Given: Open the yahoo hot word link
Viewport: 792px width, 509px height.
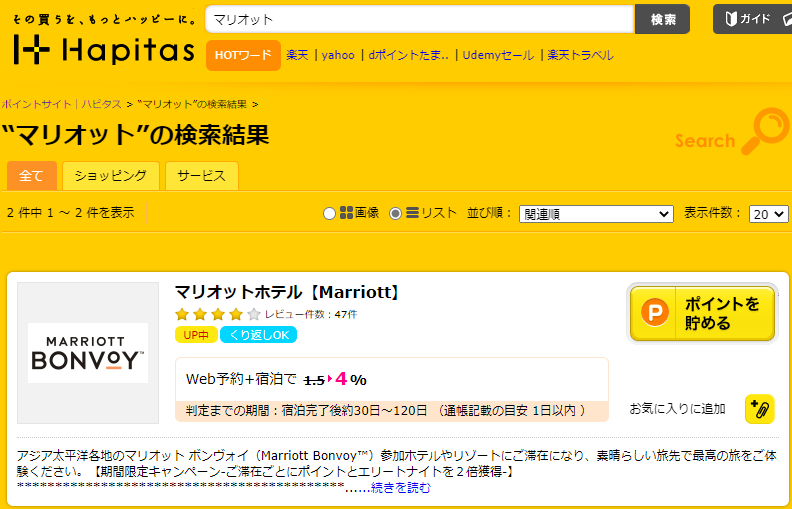Looking at the screenshot, I should (338, 55).
